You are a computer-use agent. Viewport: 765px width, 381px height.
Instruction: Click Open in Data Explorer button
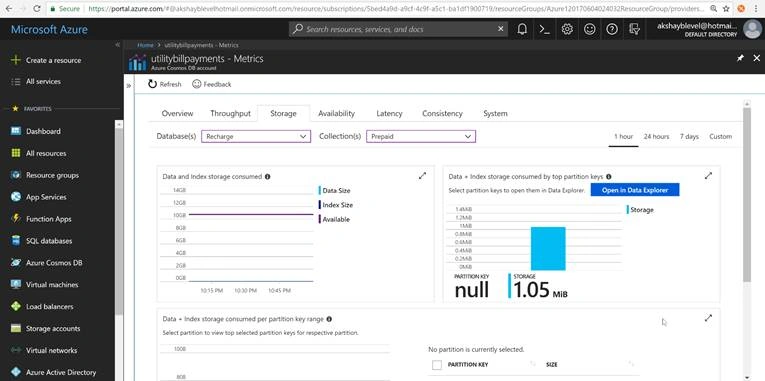(635, 190)
